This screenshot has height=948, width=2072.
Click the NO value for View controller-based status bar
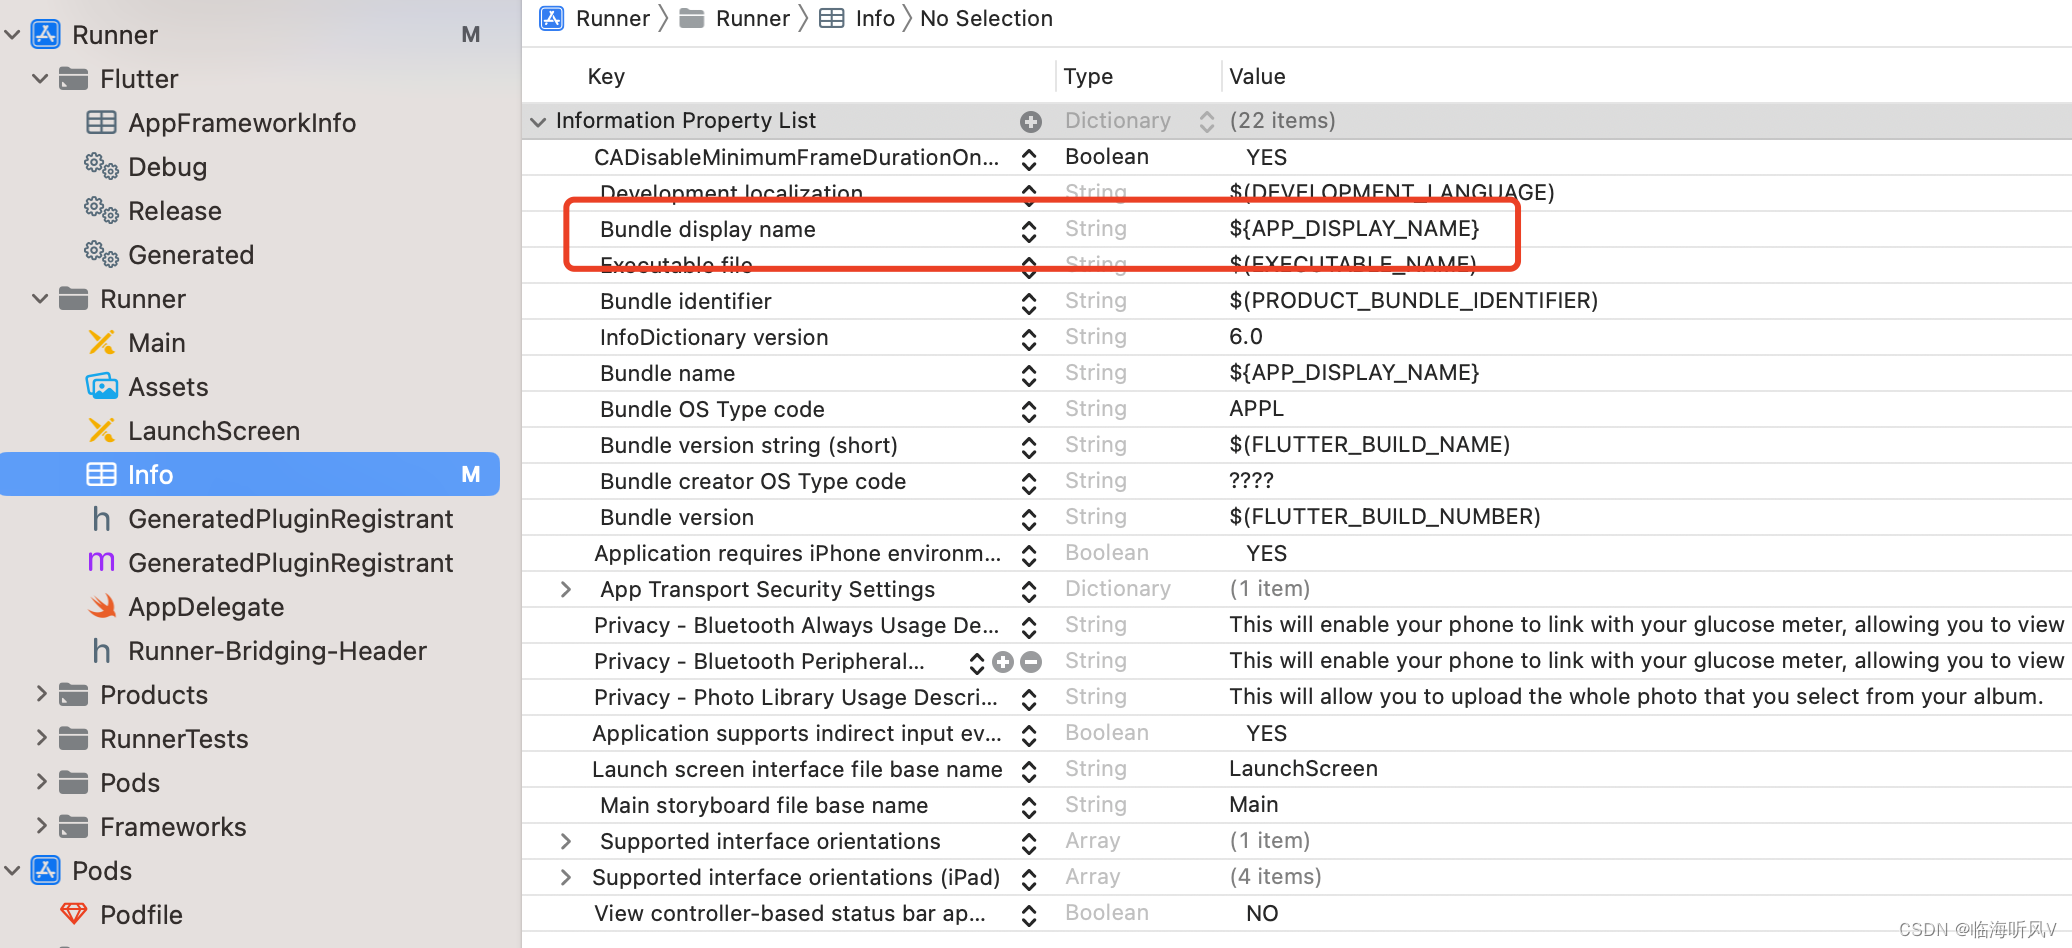point(1262,914)
